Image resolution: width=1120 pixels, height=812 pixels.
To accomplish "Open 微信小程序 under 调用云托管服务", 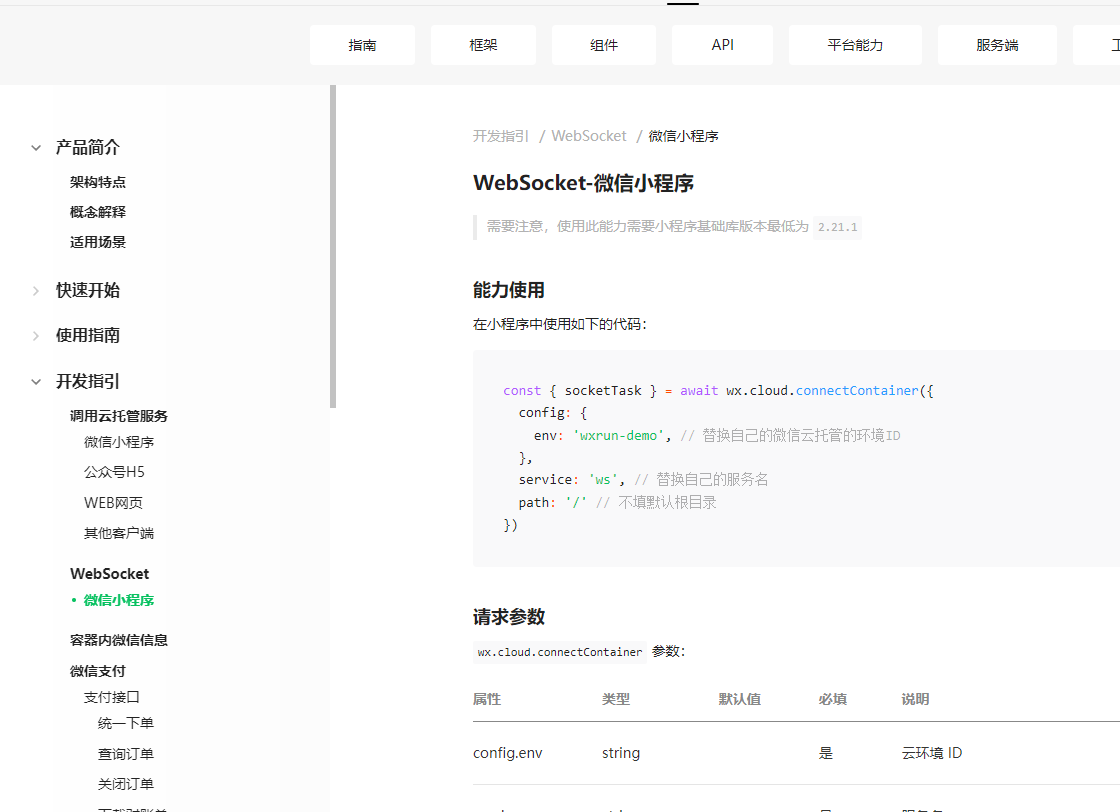I will tap(119, 442).
